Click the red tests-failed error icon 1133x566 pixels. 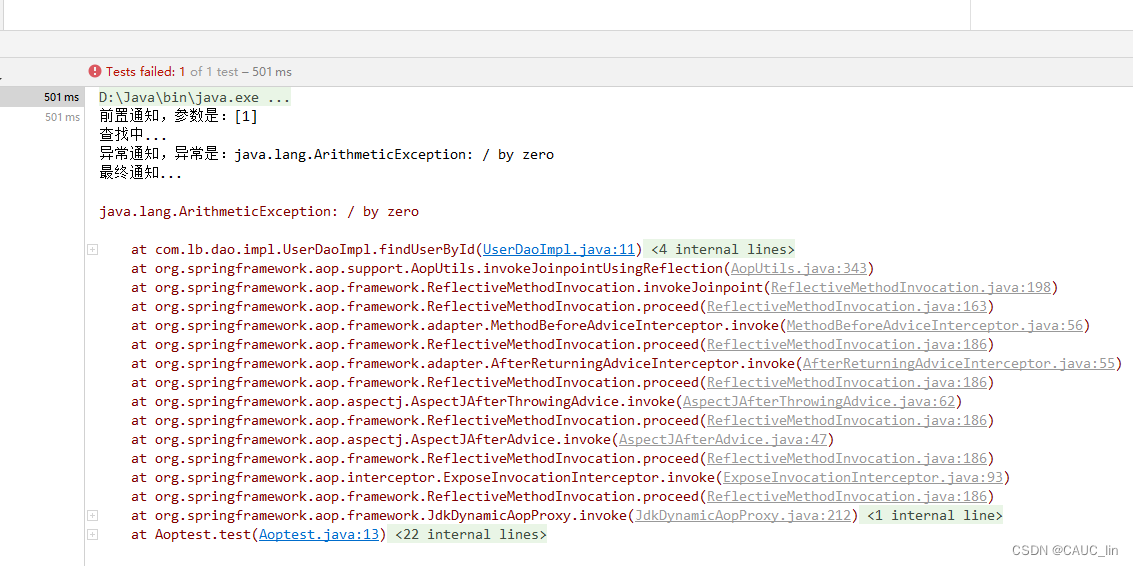[x=95, y=71]
